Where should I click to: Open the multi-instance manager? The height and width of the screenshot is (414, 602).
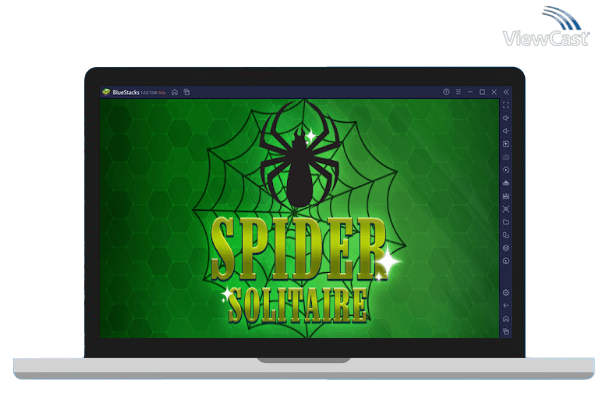point(506,235)
